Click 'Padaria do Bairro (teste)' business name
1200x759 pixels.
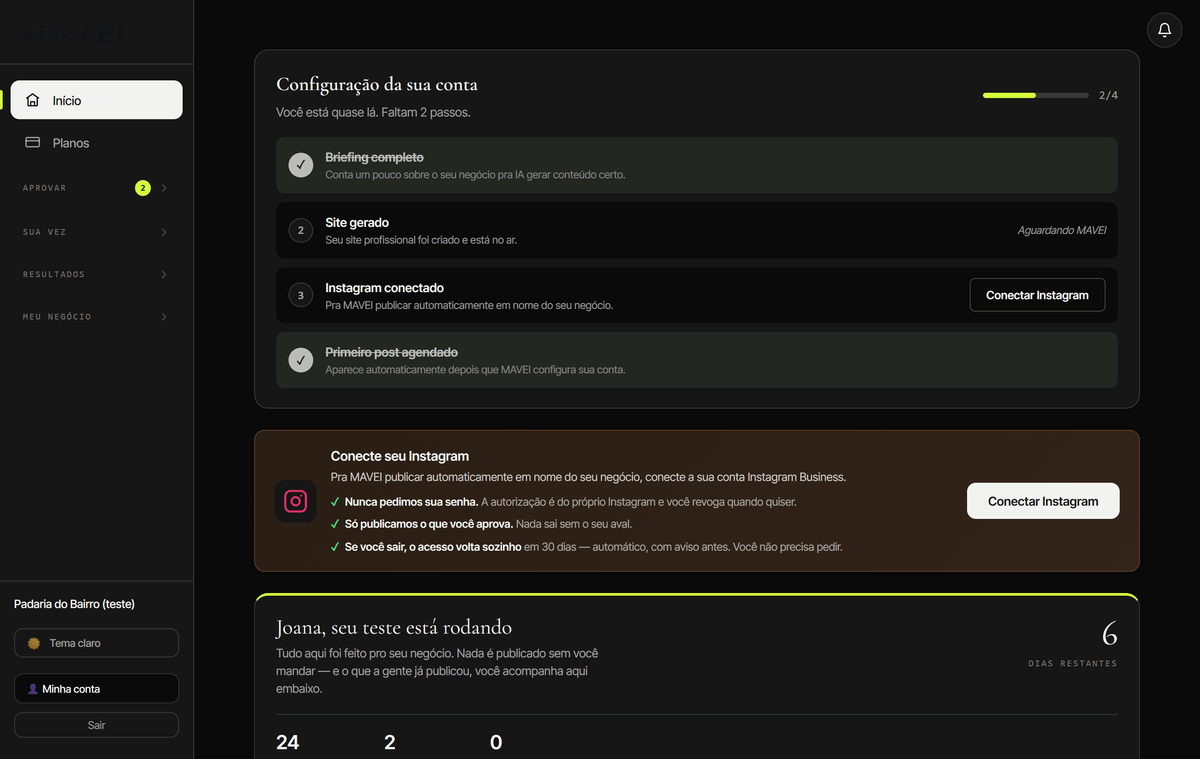(74, 604)
